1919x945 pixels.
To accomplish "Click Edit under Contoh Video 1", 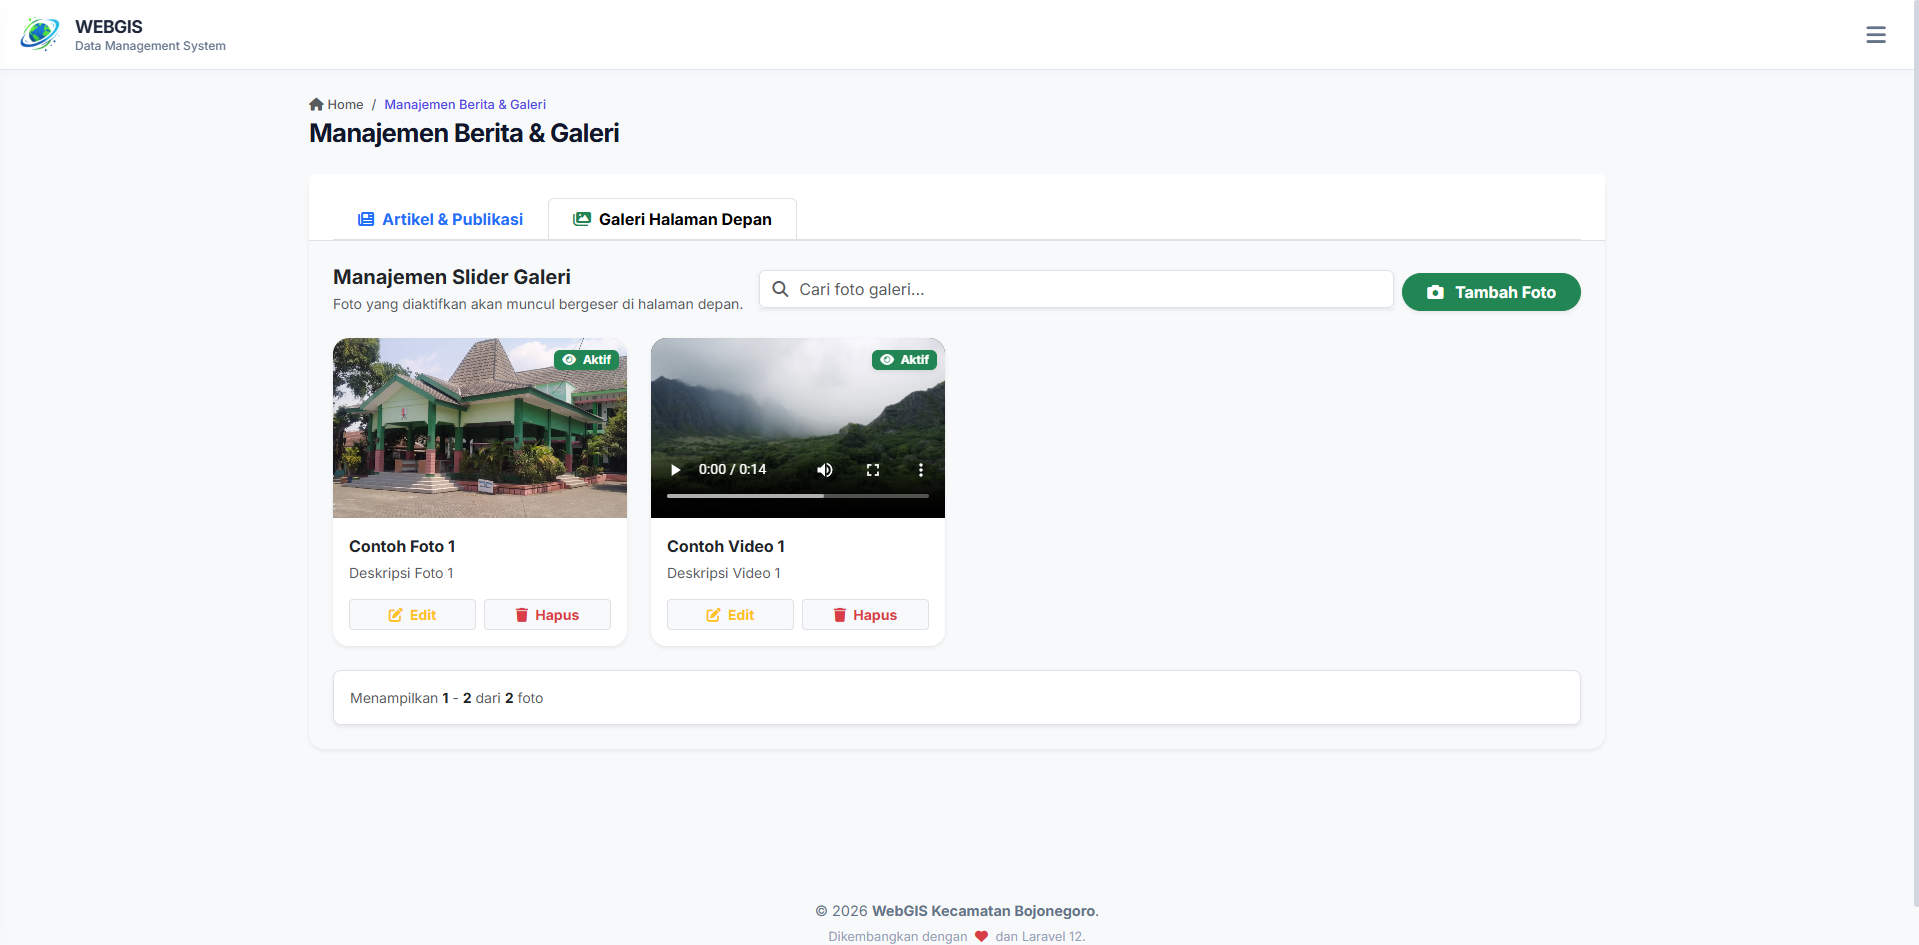I will (x=730, y=614).
